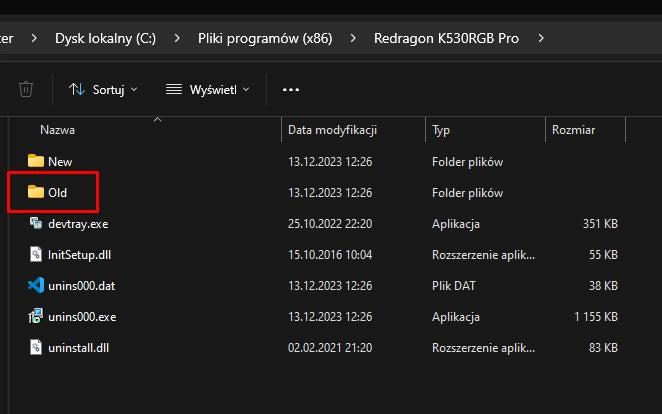This screenshot has width=662, height=414.
Task: Click the Sortuj up-down arrows icon
Action: pos(77,89)
